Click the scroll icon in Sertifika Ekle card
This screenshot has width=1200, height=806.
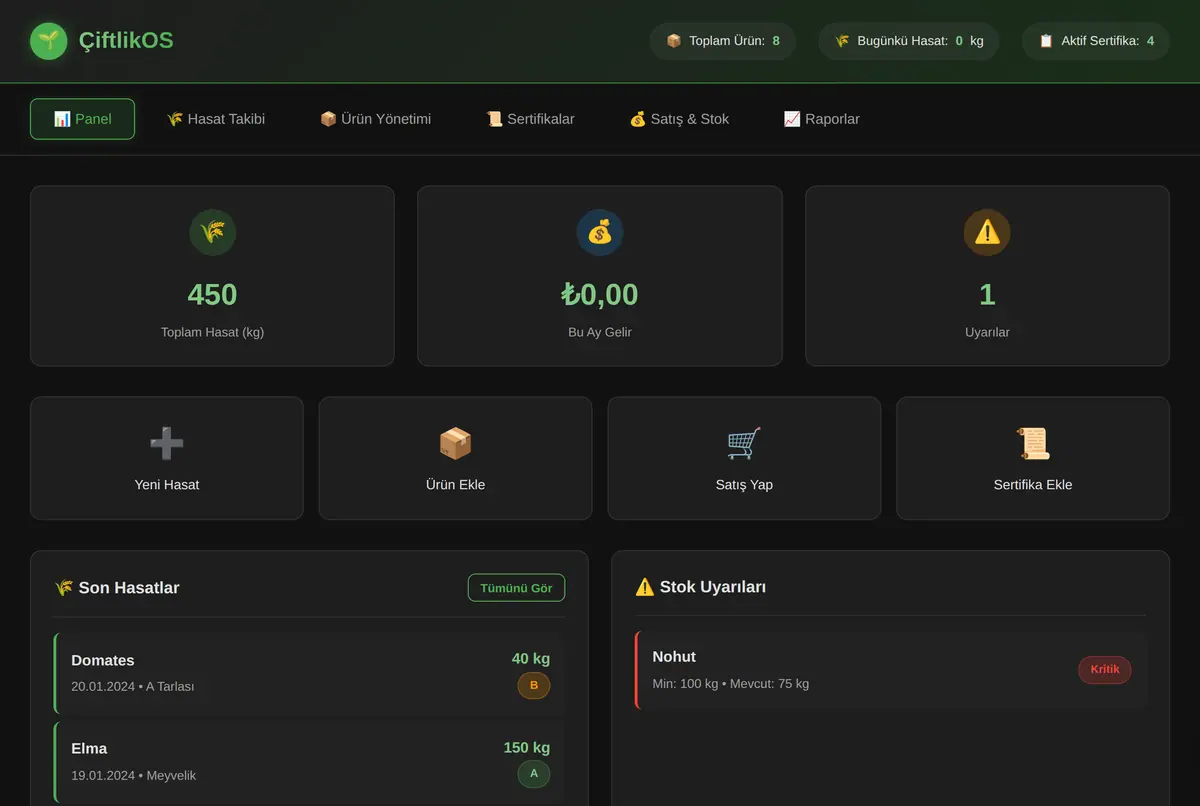pos(1033,443)
